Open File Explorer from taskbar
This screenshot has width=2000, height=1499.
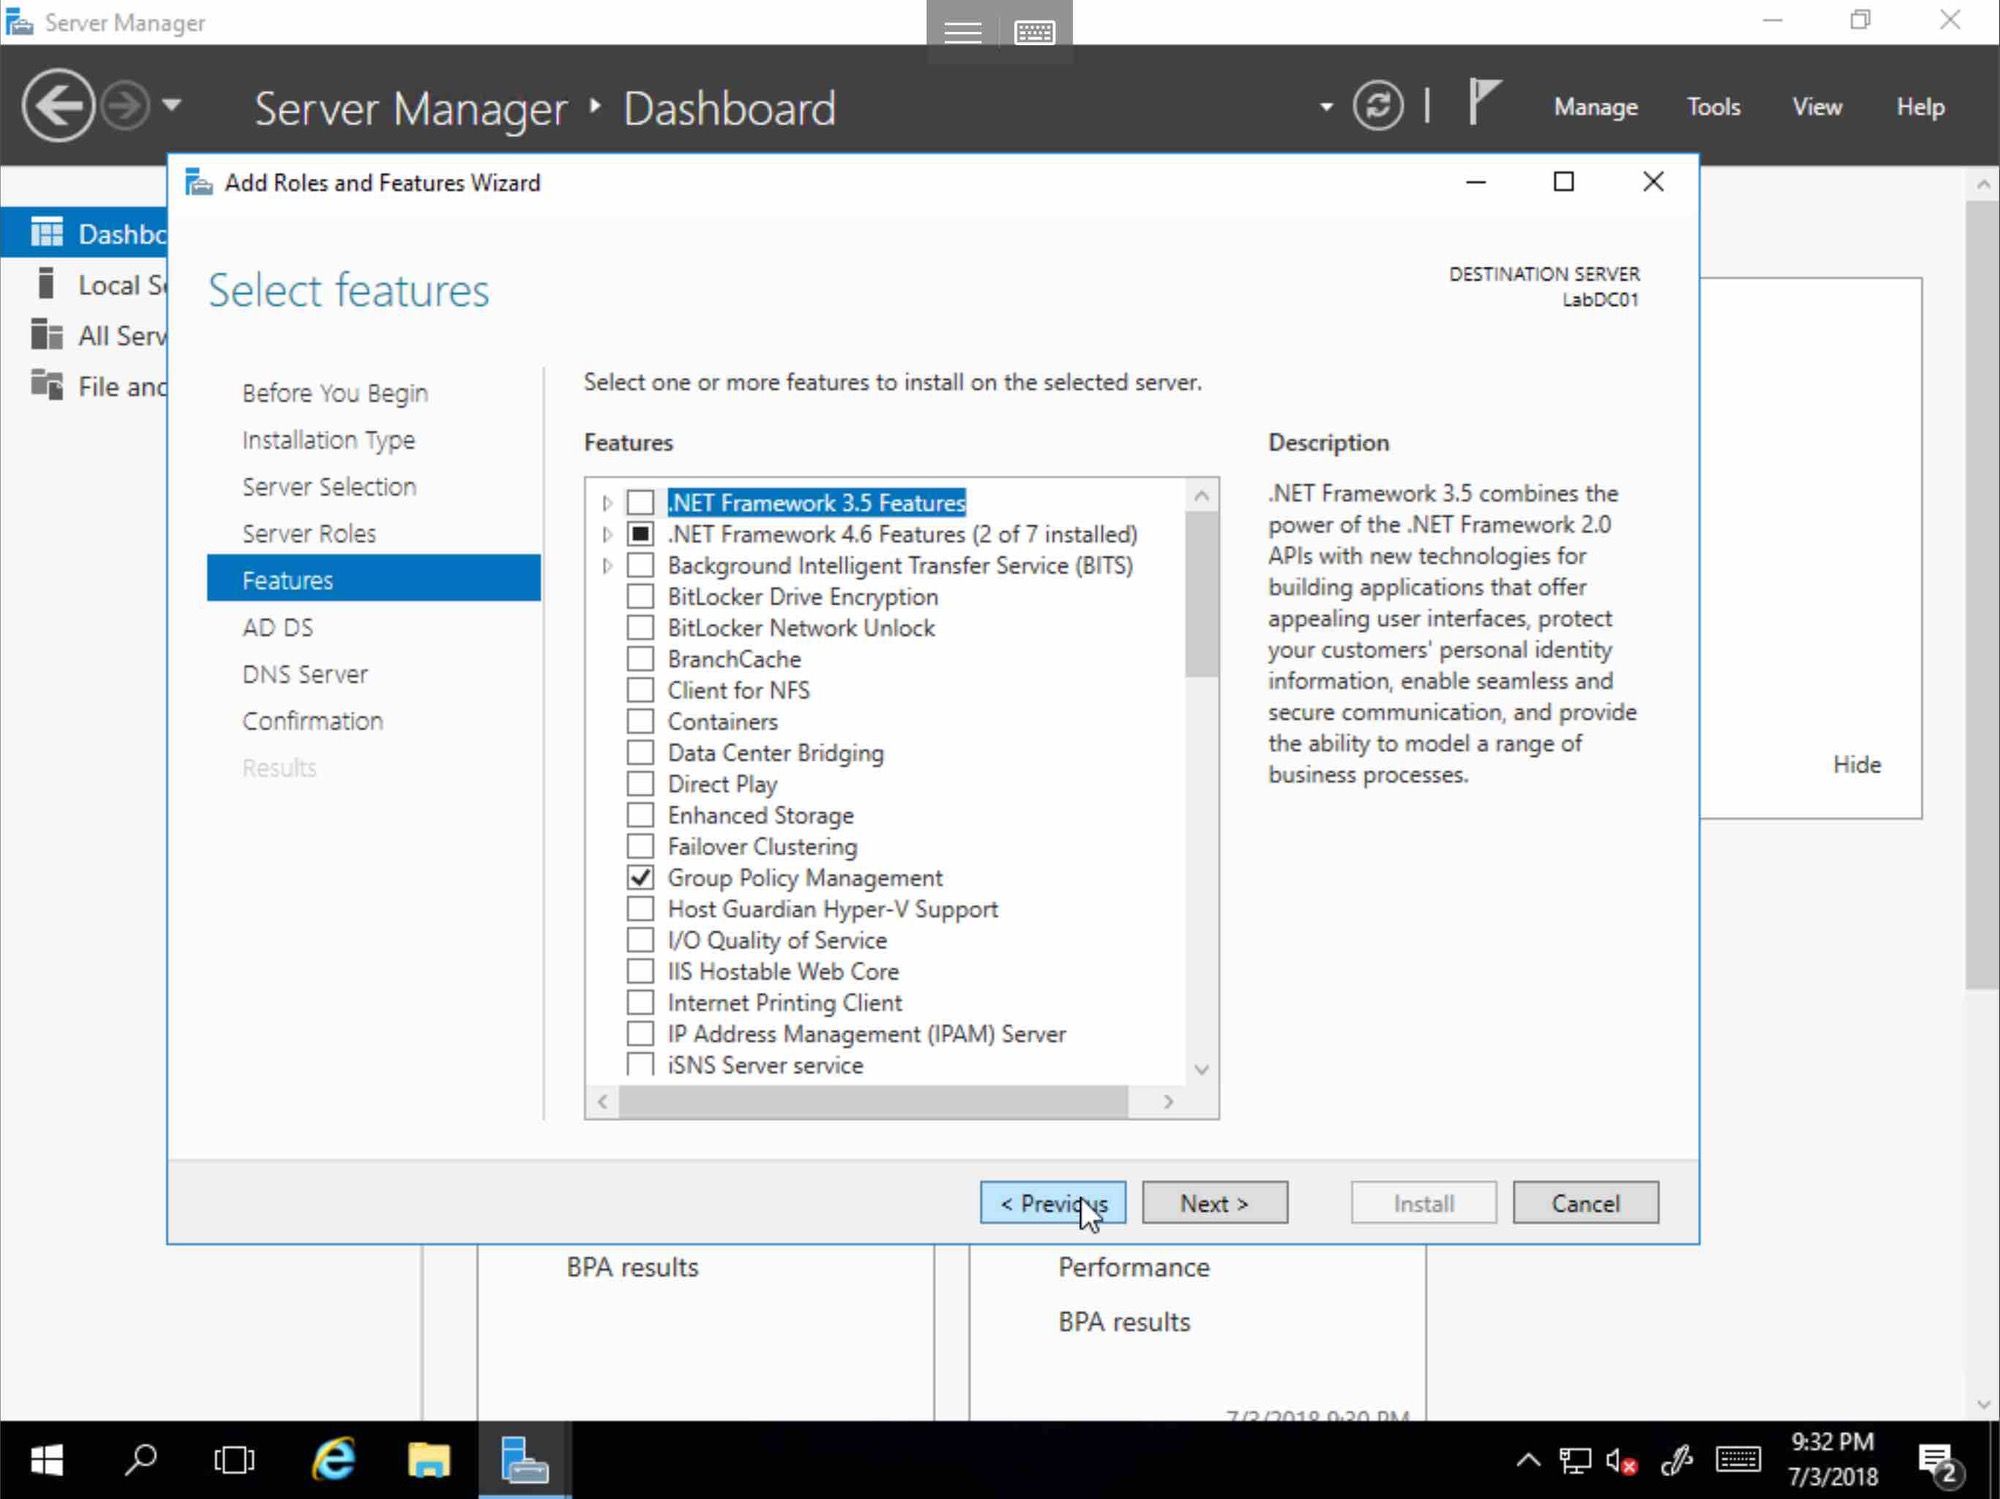[x=429, y=1460]
